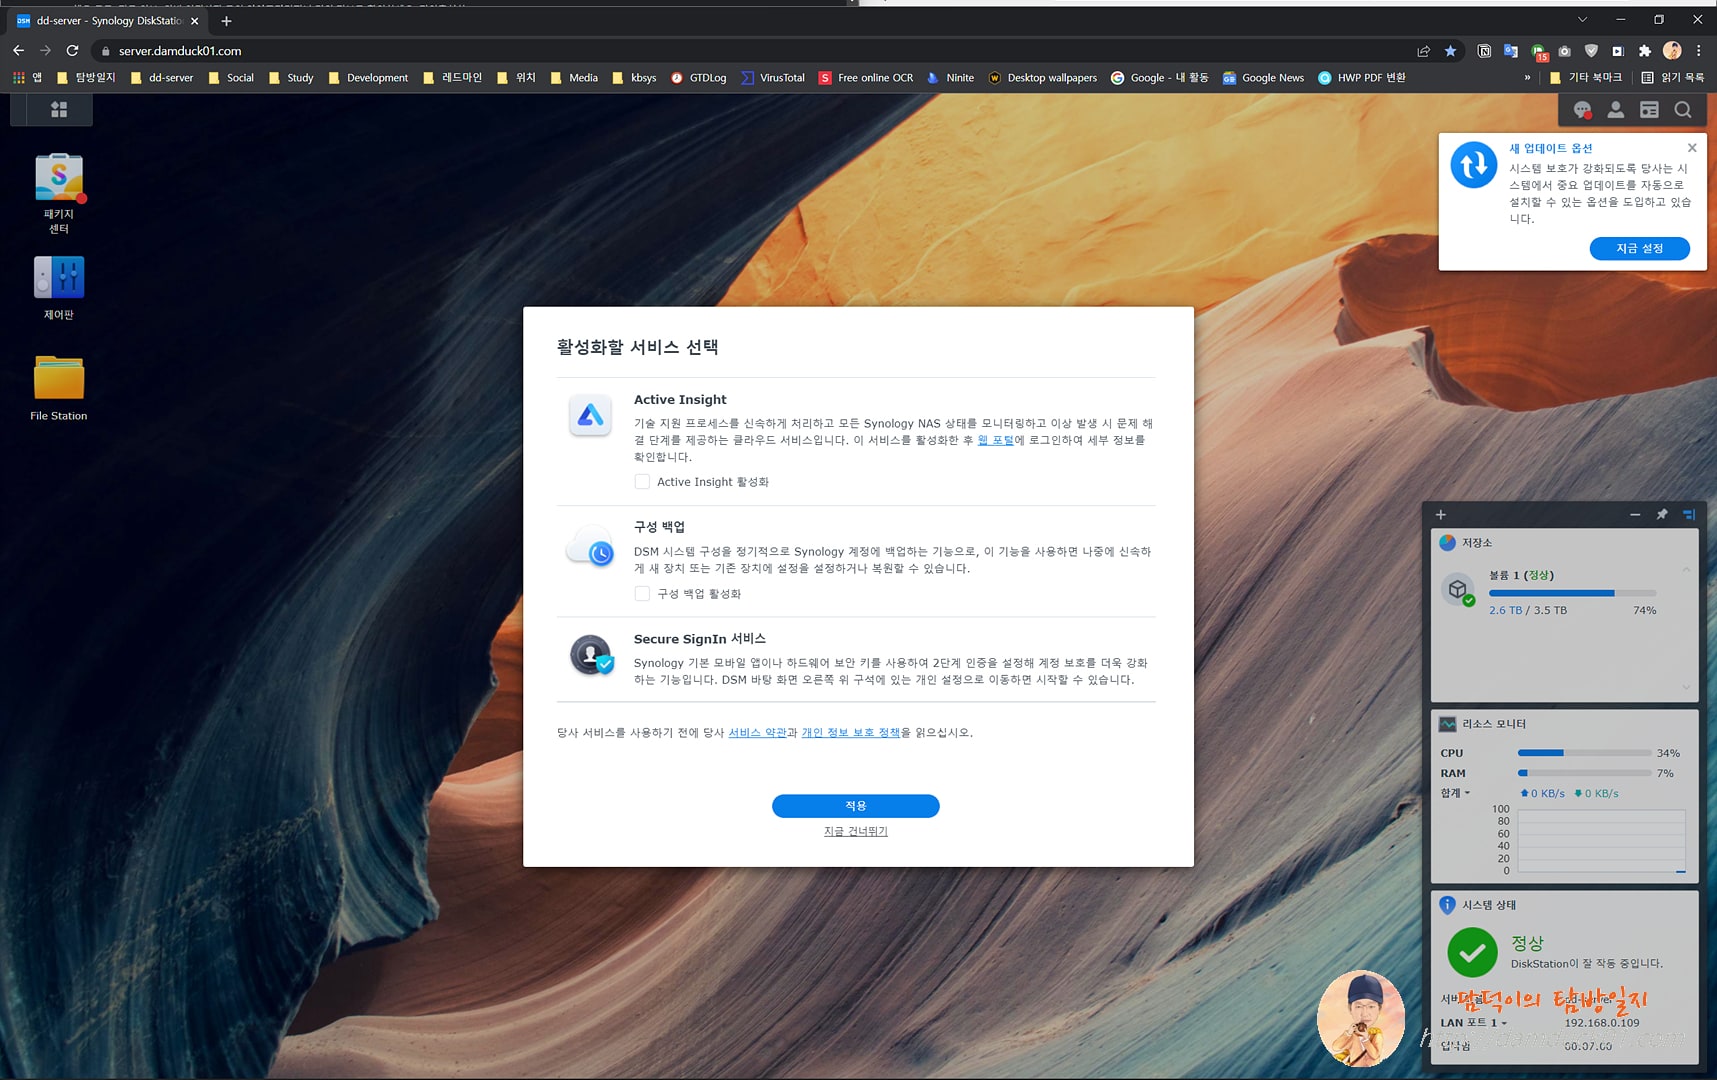Open the Social bookmark folder
Image resolution: width=1717 pixels, height=1080 pixels.
click(x=231, y=78)
